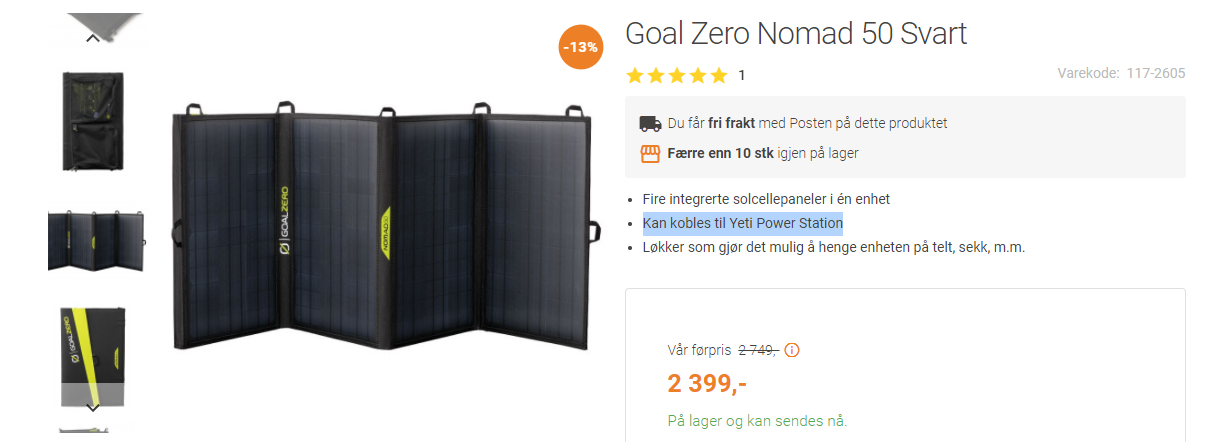Click the crossed-out 2 749,- price
Screen dimensions: 1226x442
pos(758,350)
